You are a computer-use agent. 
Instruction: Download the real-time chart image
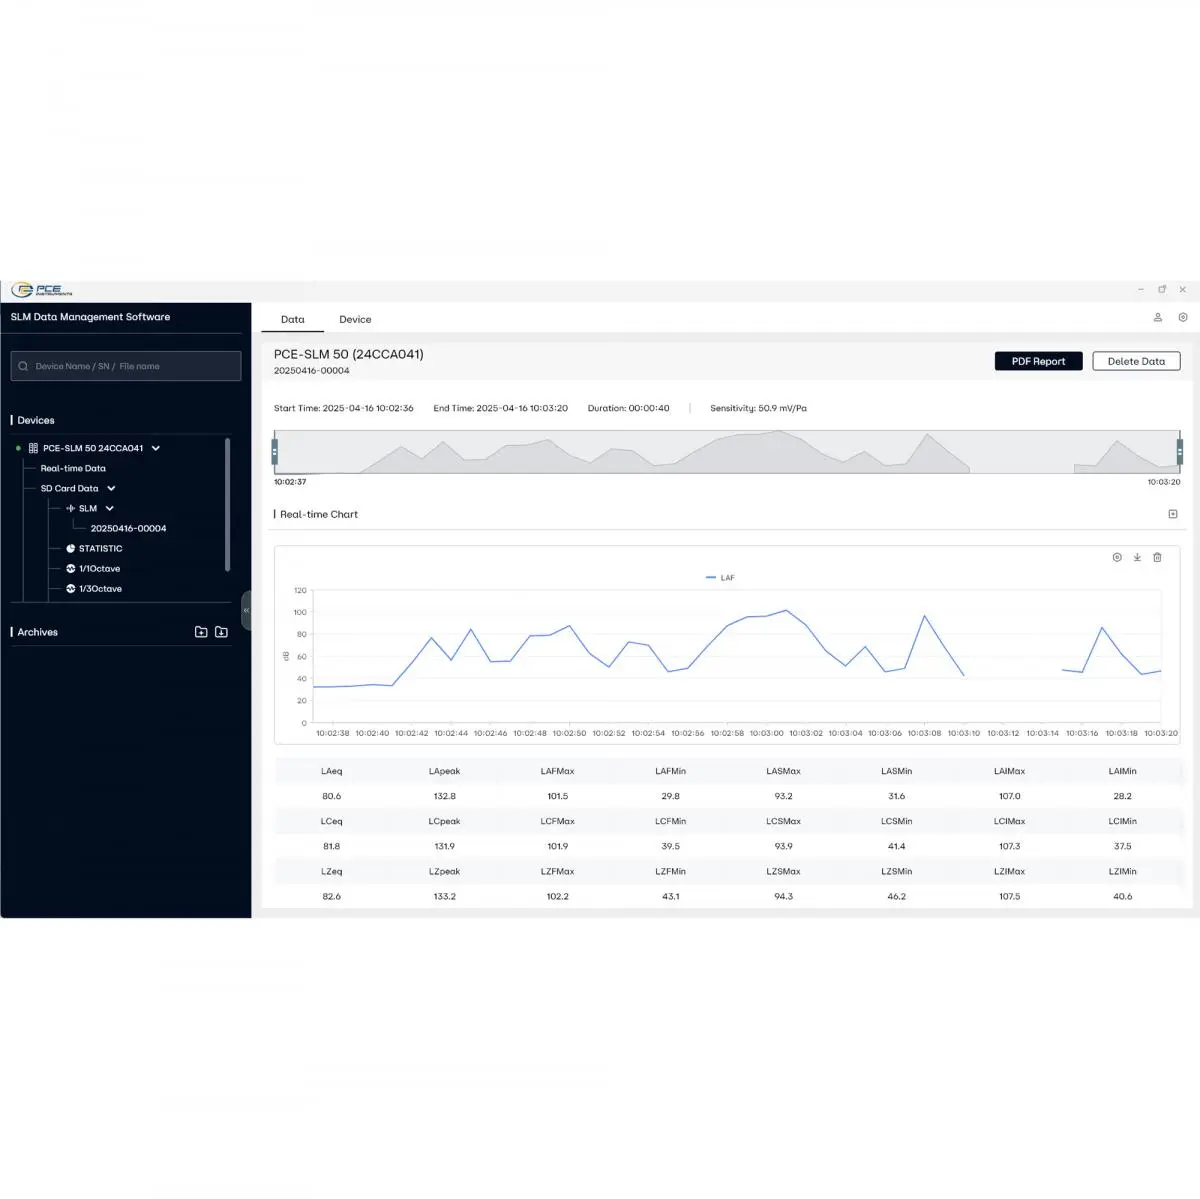(1137, 557)
